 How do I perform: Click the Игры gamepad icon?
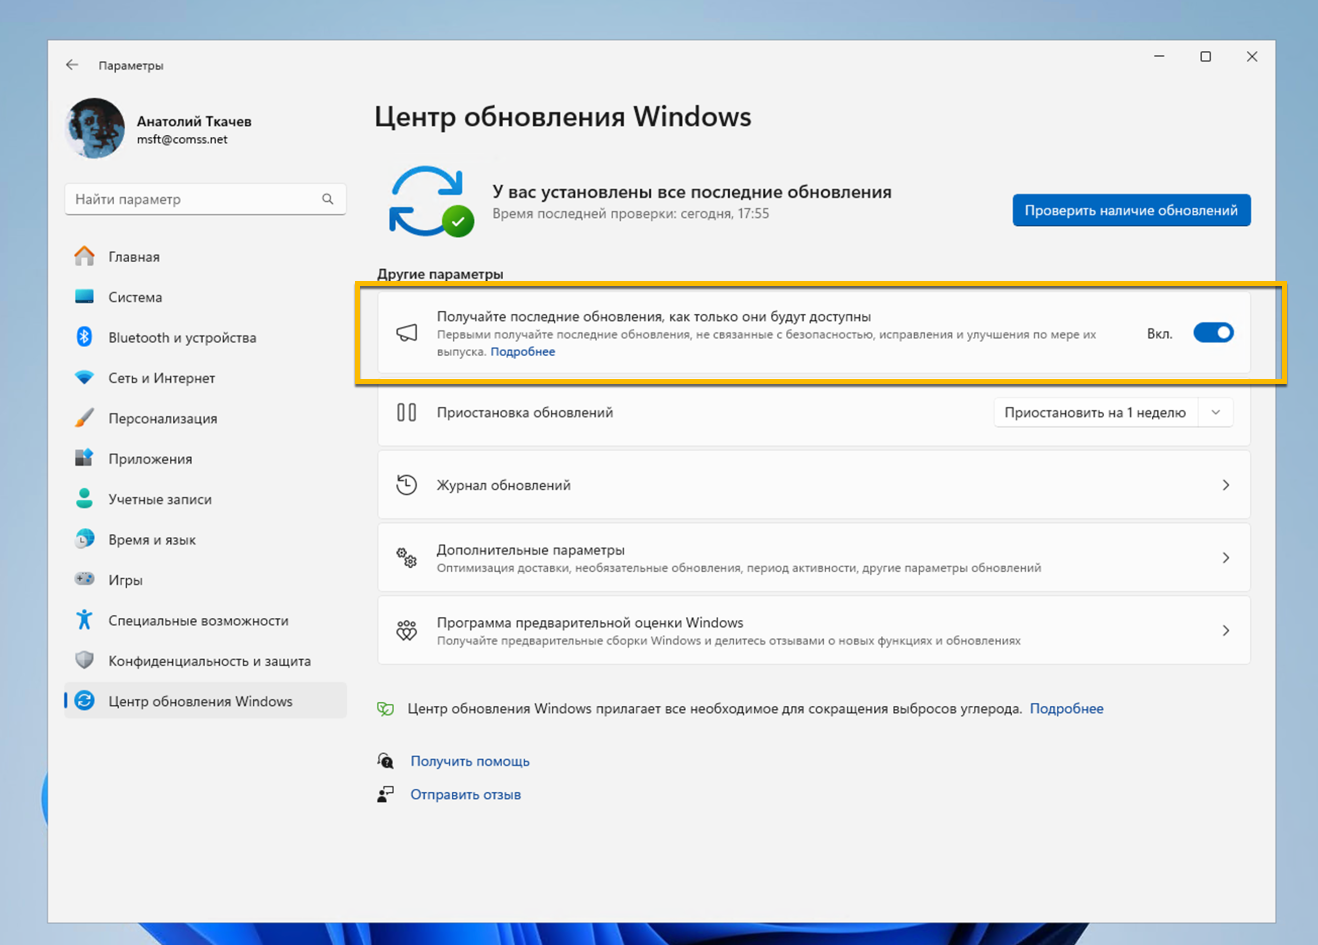click(85, 580)
